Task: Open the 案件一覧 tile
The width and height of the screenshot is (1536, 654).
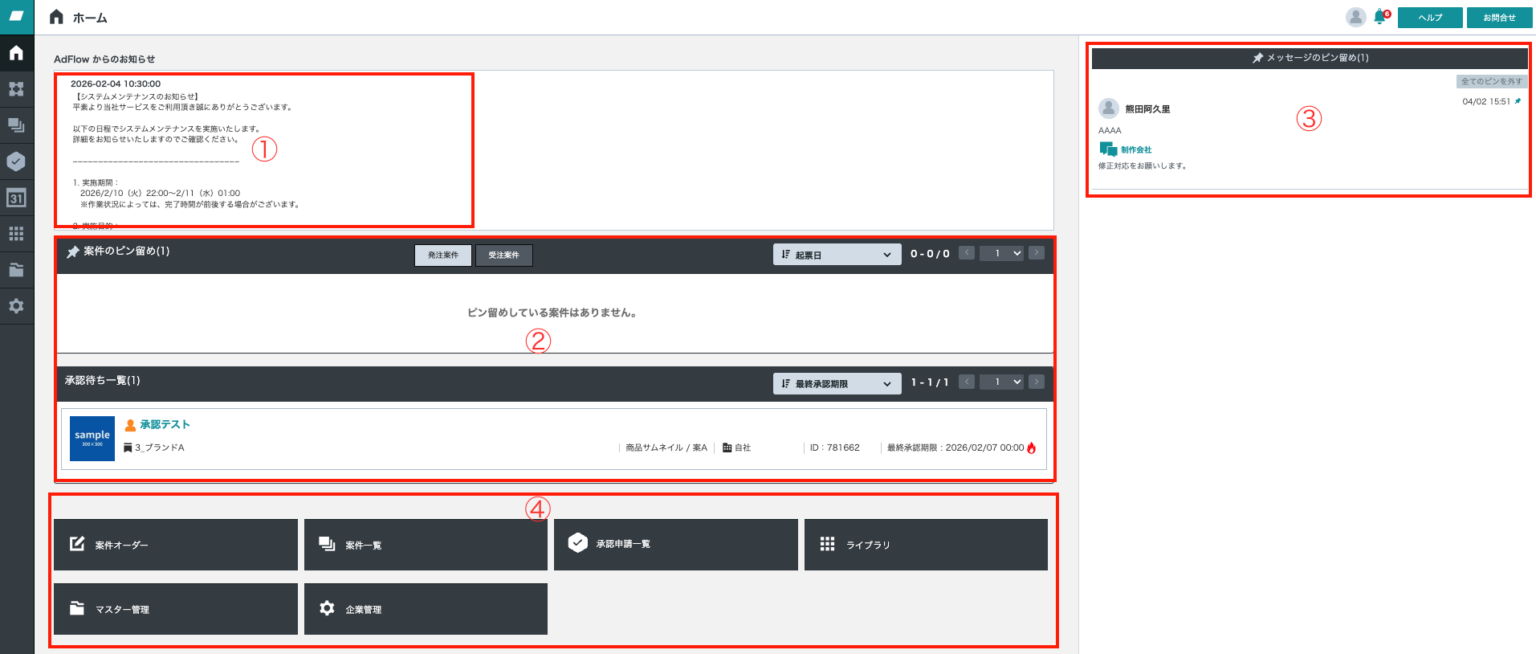Action: [x=426, y=545]
